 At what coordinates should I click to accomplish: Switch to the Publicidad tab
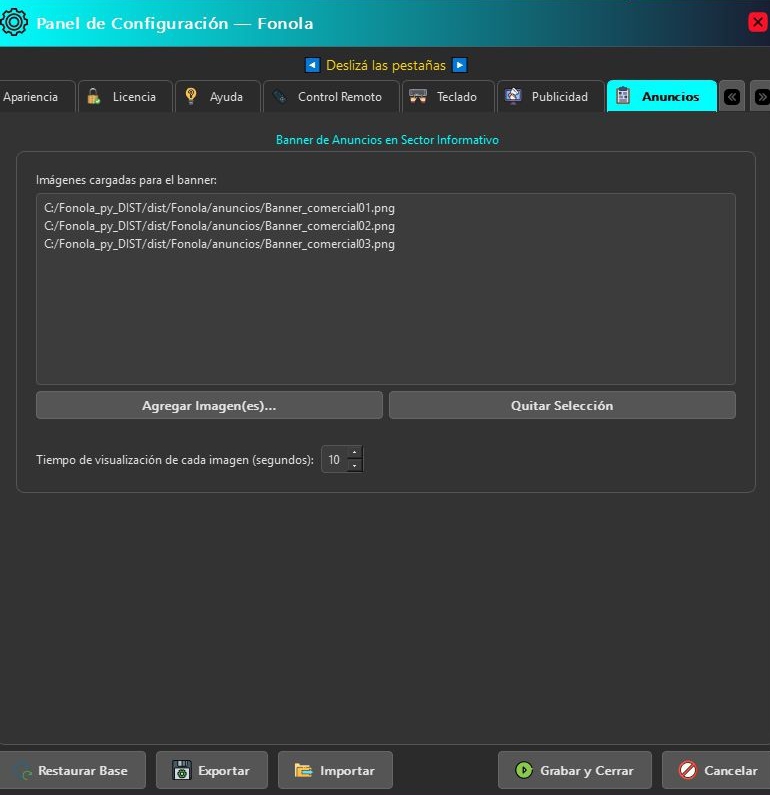tap(551, 96)
